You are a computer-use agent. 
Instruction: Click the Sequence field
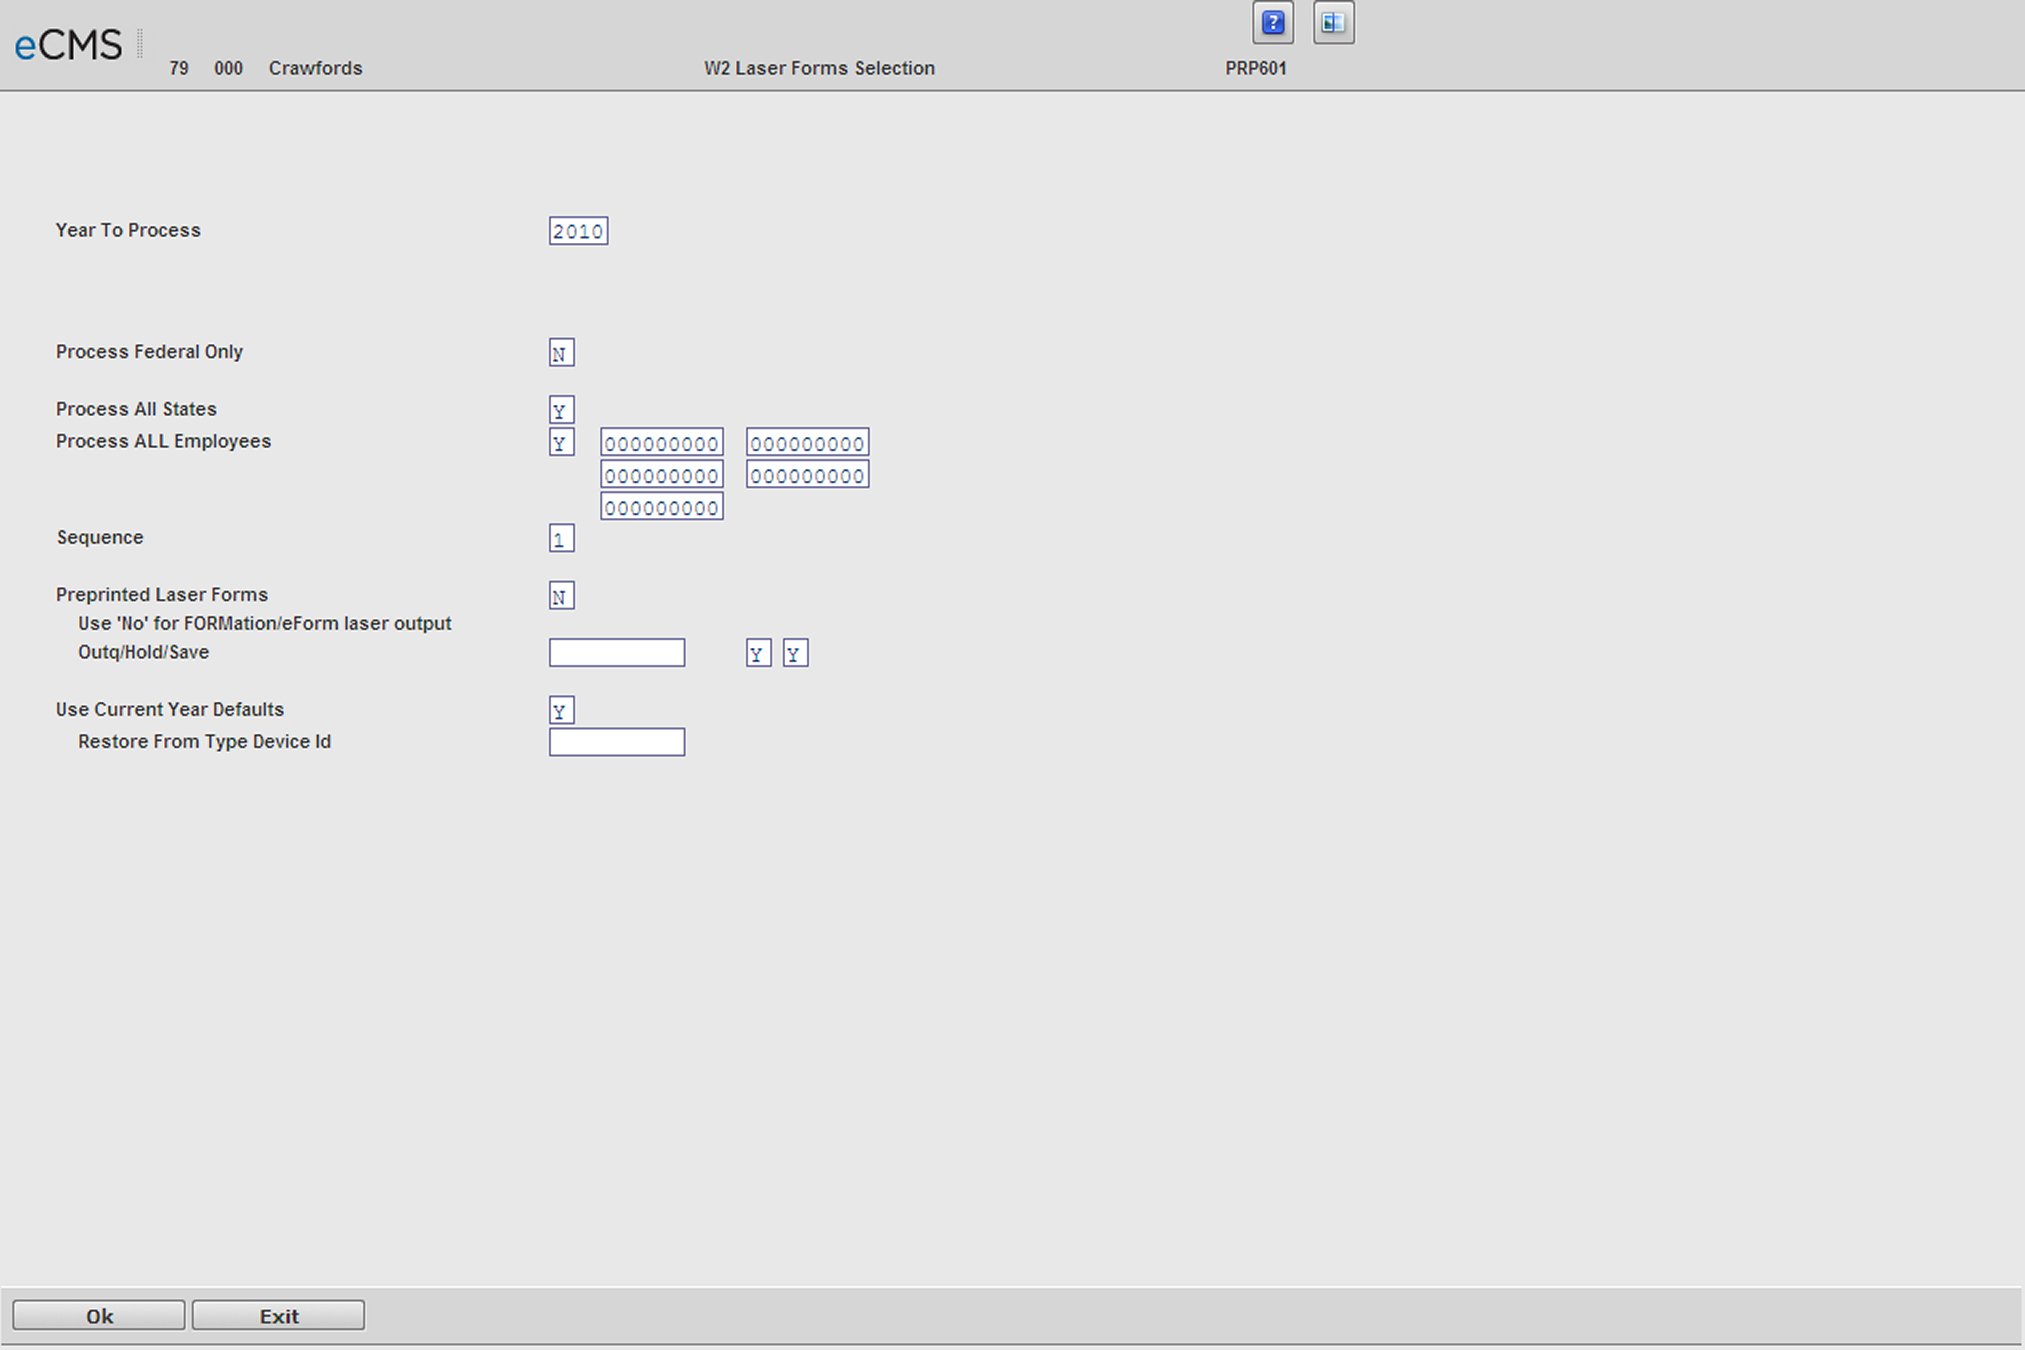point(561,539)
